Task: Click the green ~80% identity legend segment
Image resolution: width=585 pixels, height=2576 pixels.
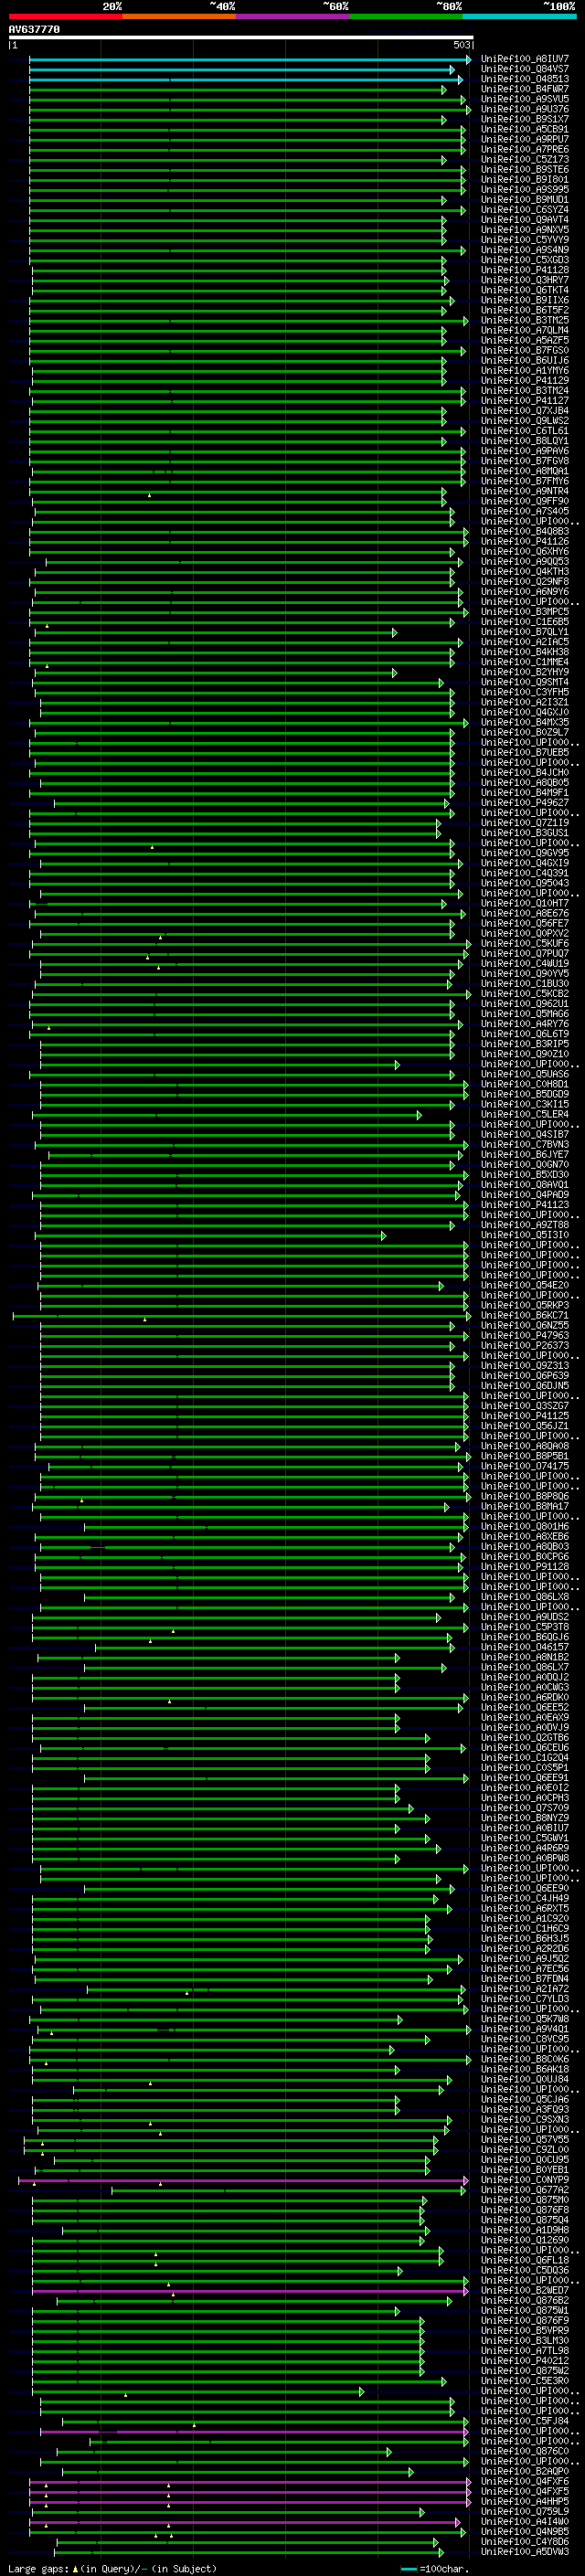Action: [406, 16]
